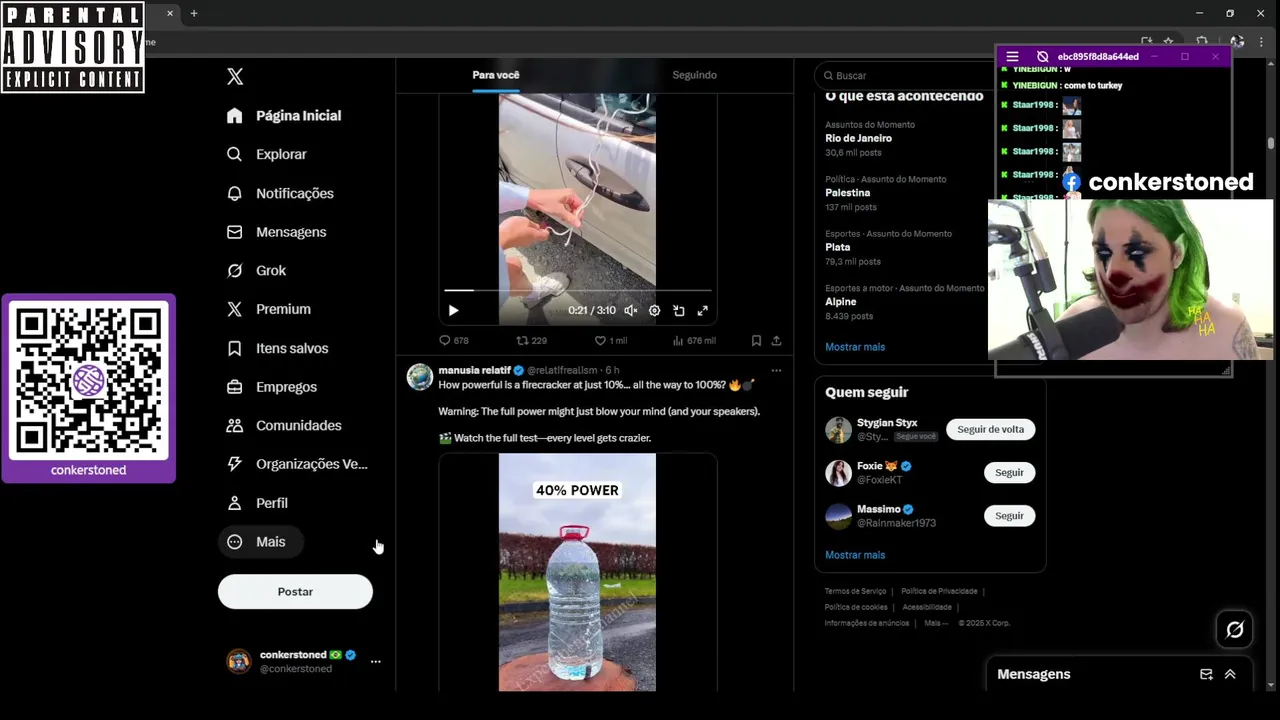Screen dimensions: 1280x720
Task: Open Política de Privacidade footer link
Action: [939, 592]
